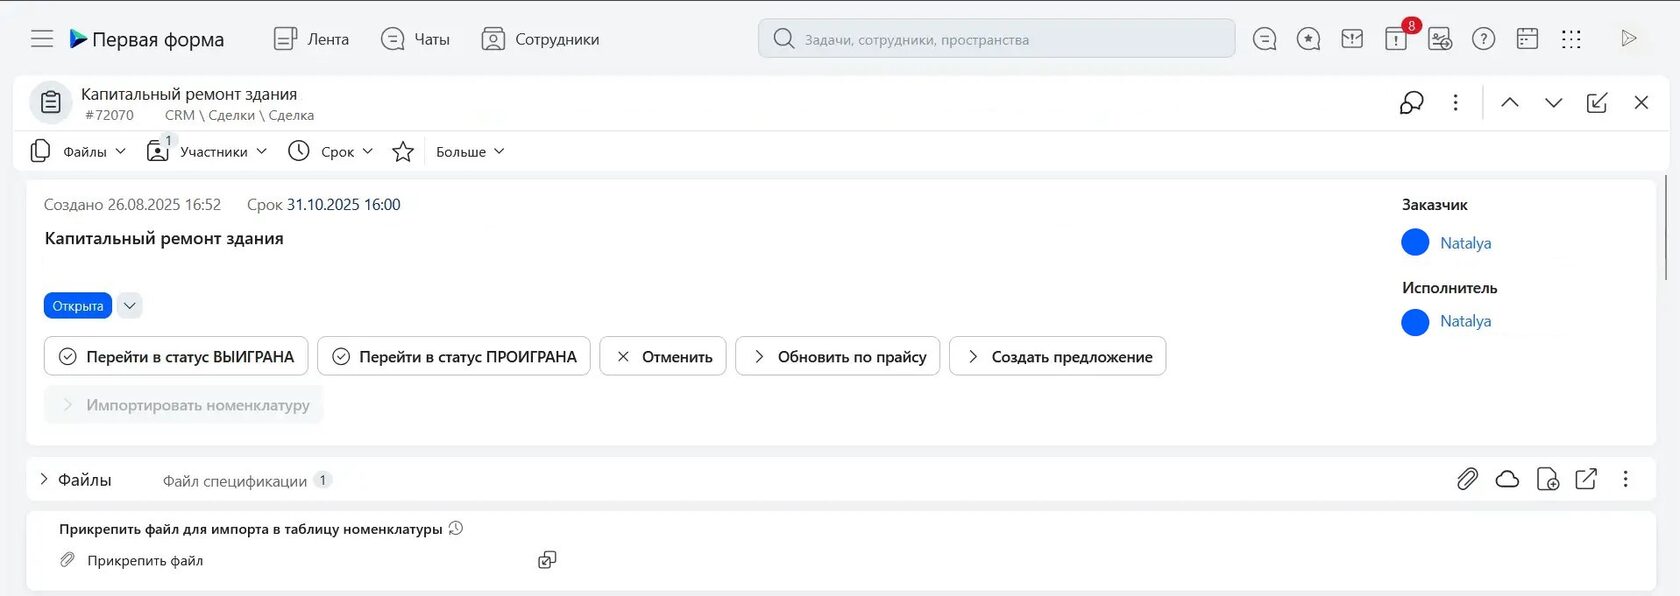Open the calendar icon
The image size is (1680, 596).
pyautogui.click(x=1528, y=39)
